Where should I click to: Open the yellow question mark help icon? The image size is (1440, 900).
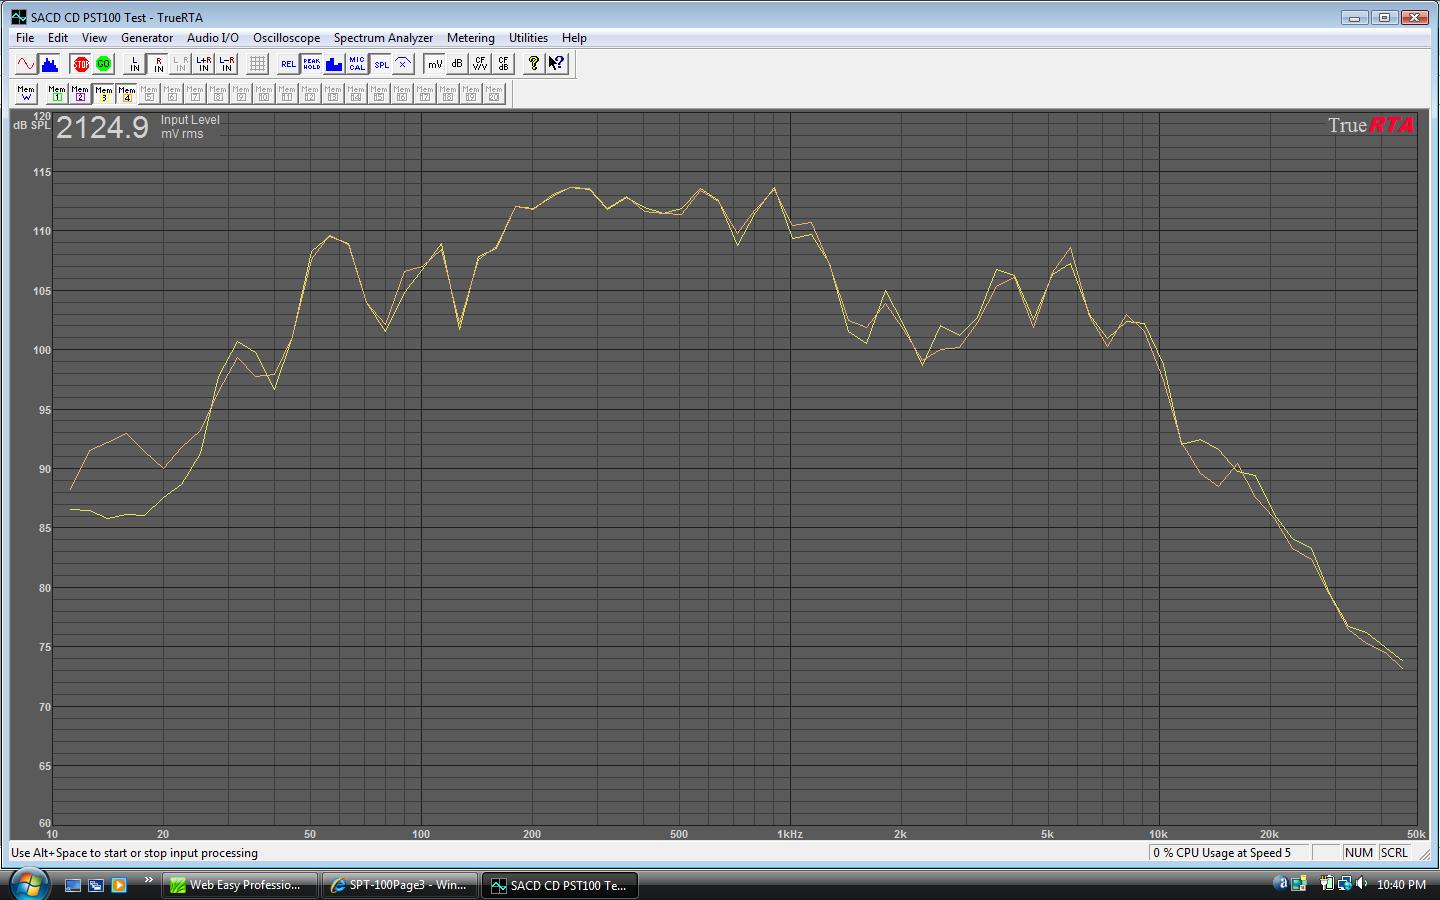[x=534, y=64]
